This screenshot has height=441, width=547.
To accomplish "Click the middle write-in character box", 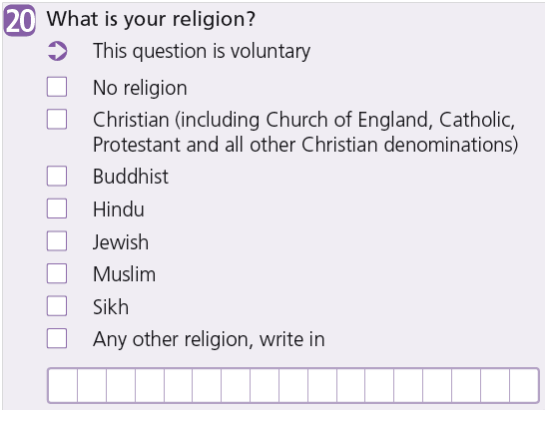I will 293,385.
